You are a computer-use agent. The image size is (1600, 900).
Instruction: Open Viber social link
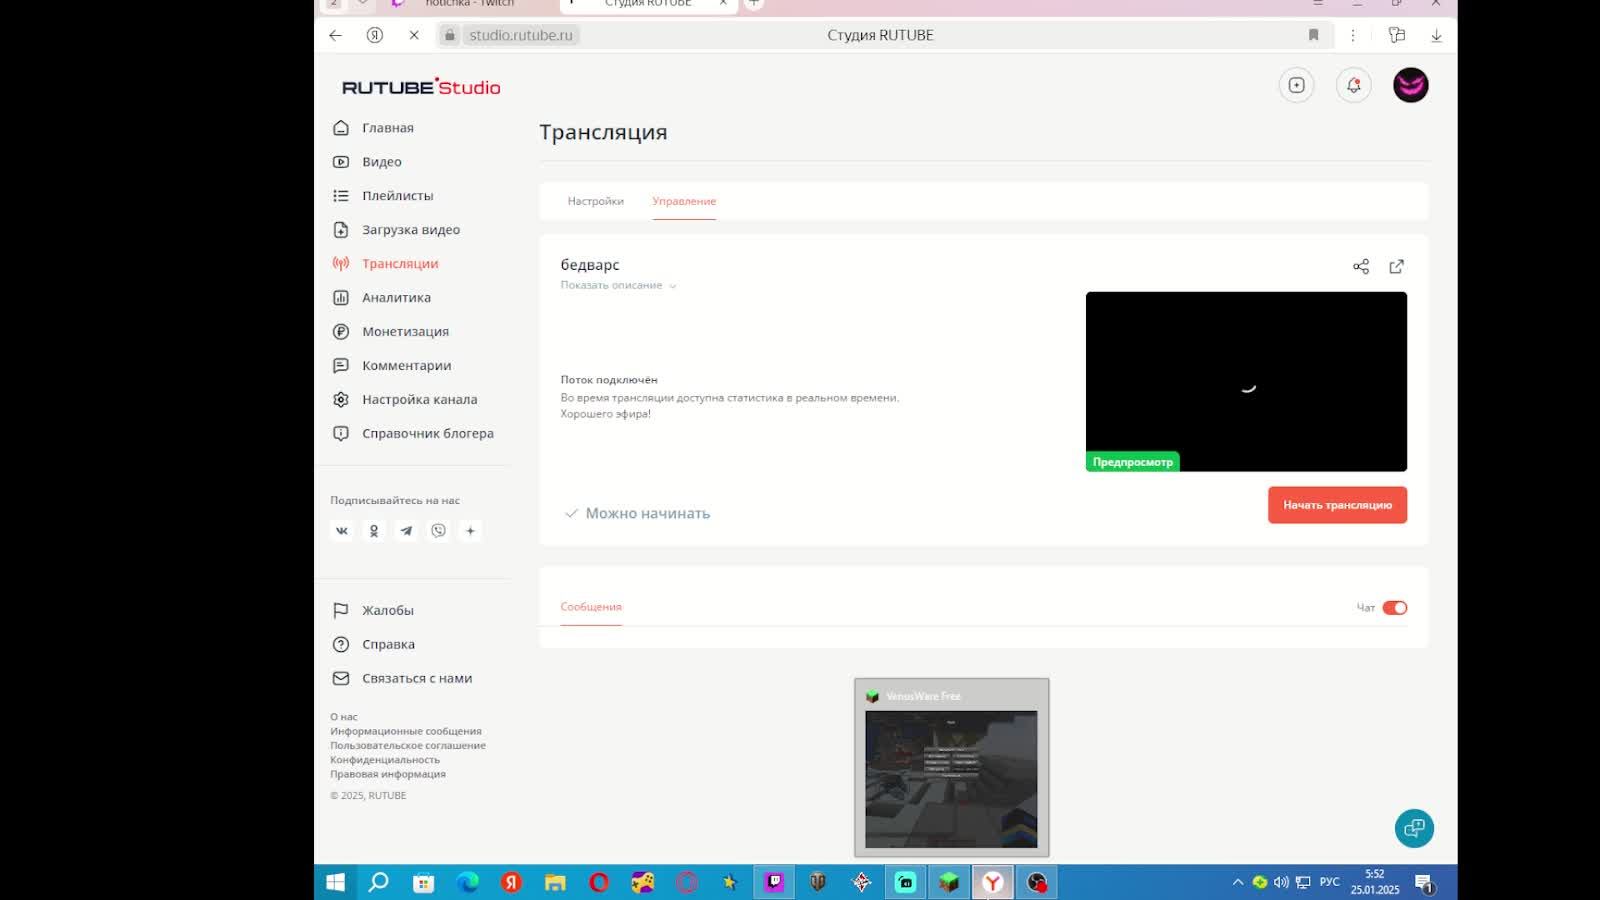tap(438, 531)
